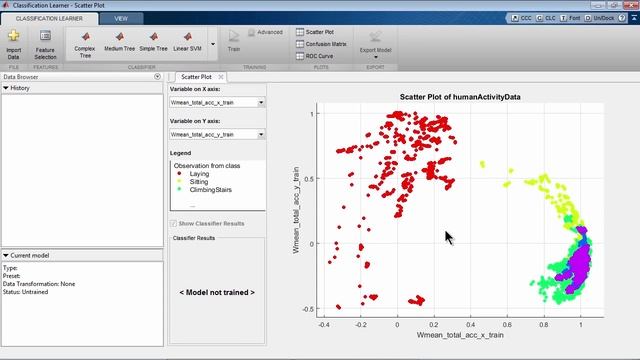This screenshot has height=360, width=640.
Task: Open Advanced training options
Action: point(265,32)
